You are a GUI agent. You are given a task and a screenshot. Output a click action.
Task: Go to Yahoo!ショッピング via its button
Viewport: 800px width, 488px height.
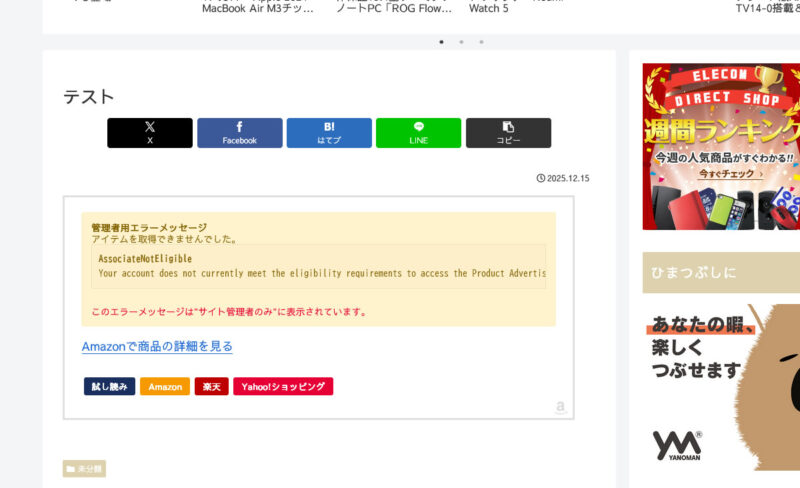(283, 386)
